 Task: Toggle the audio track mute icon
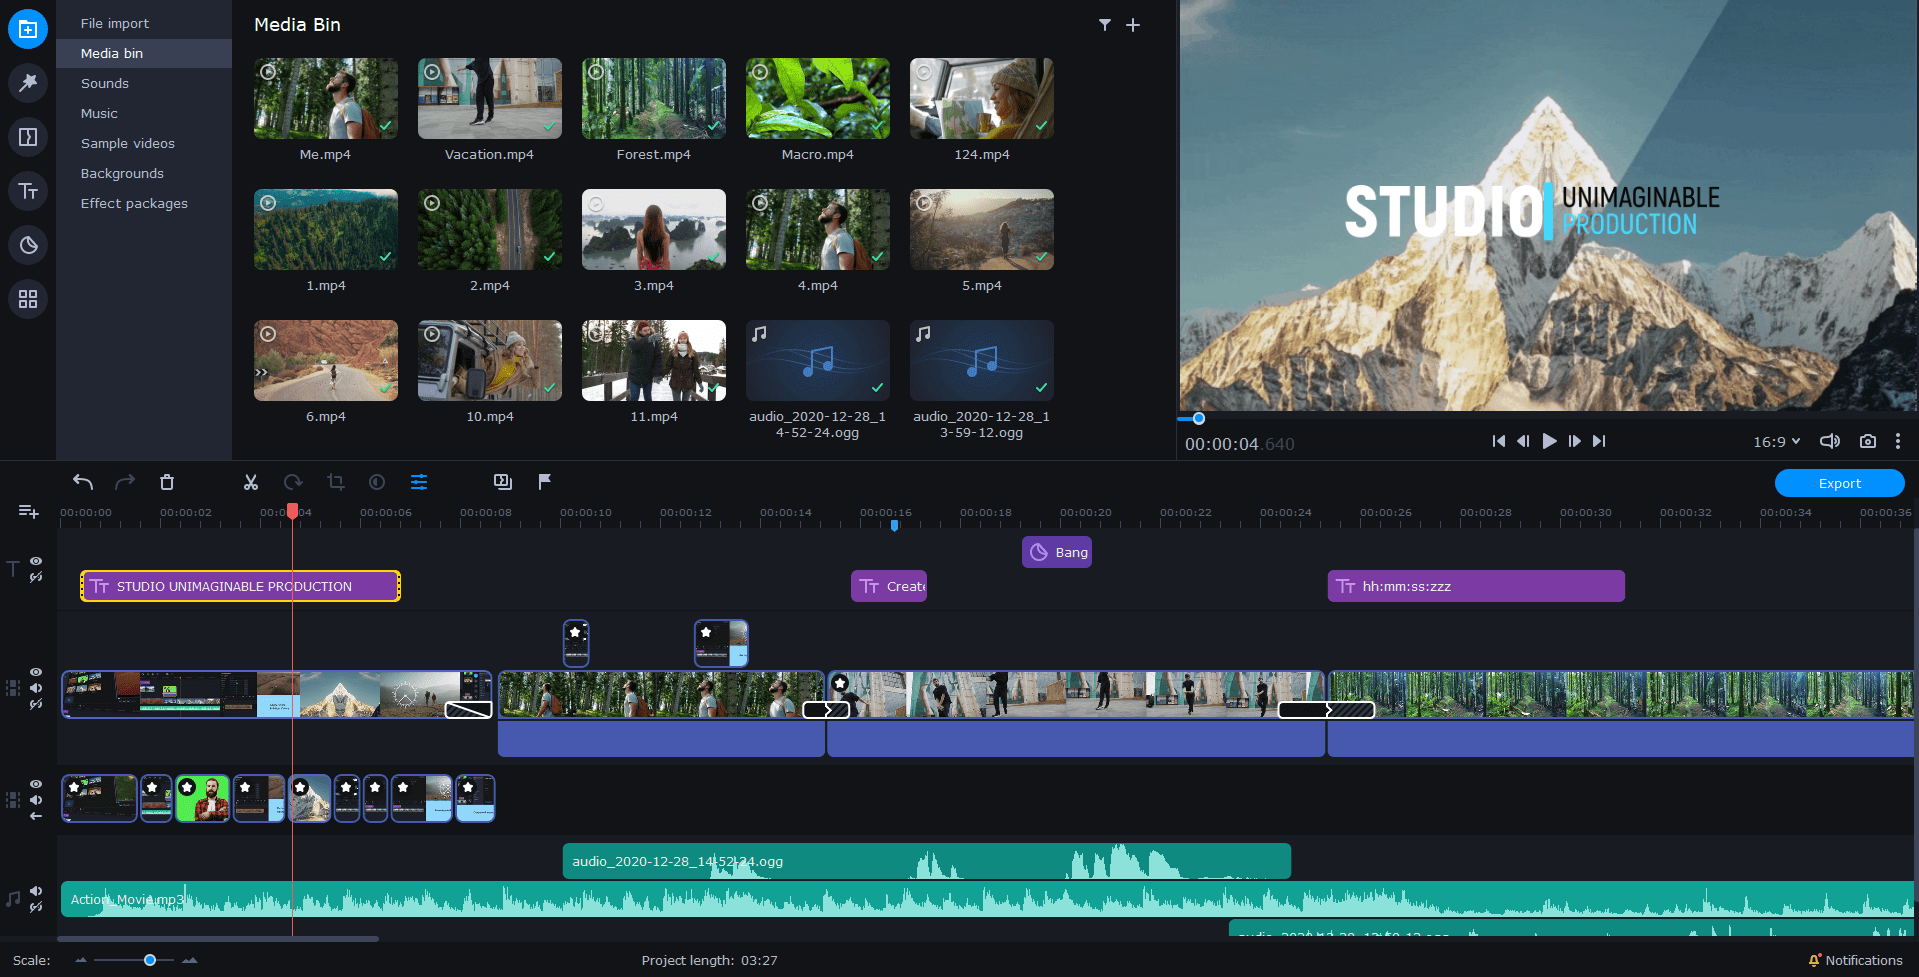coord(37,890)
